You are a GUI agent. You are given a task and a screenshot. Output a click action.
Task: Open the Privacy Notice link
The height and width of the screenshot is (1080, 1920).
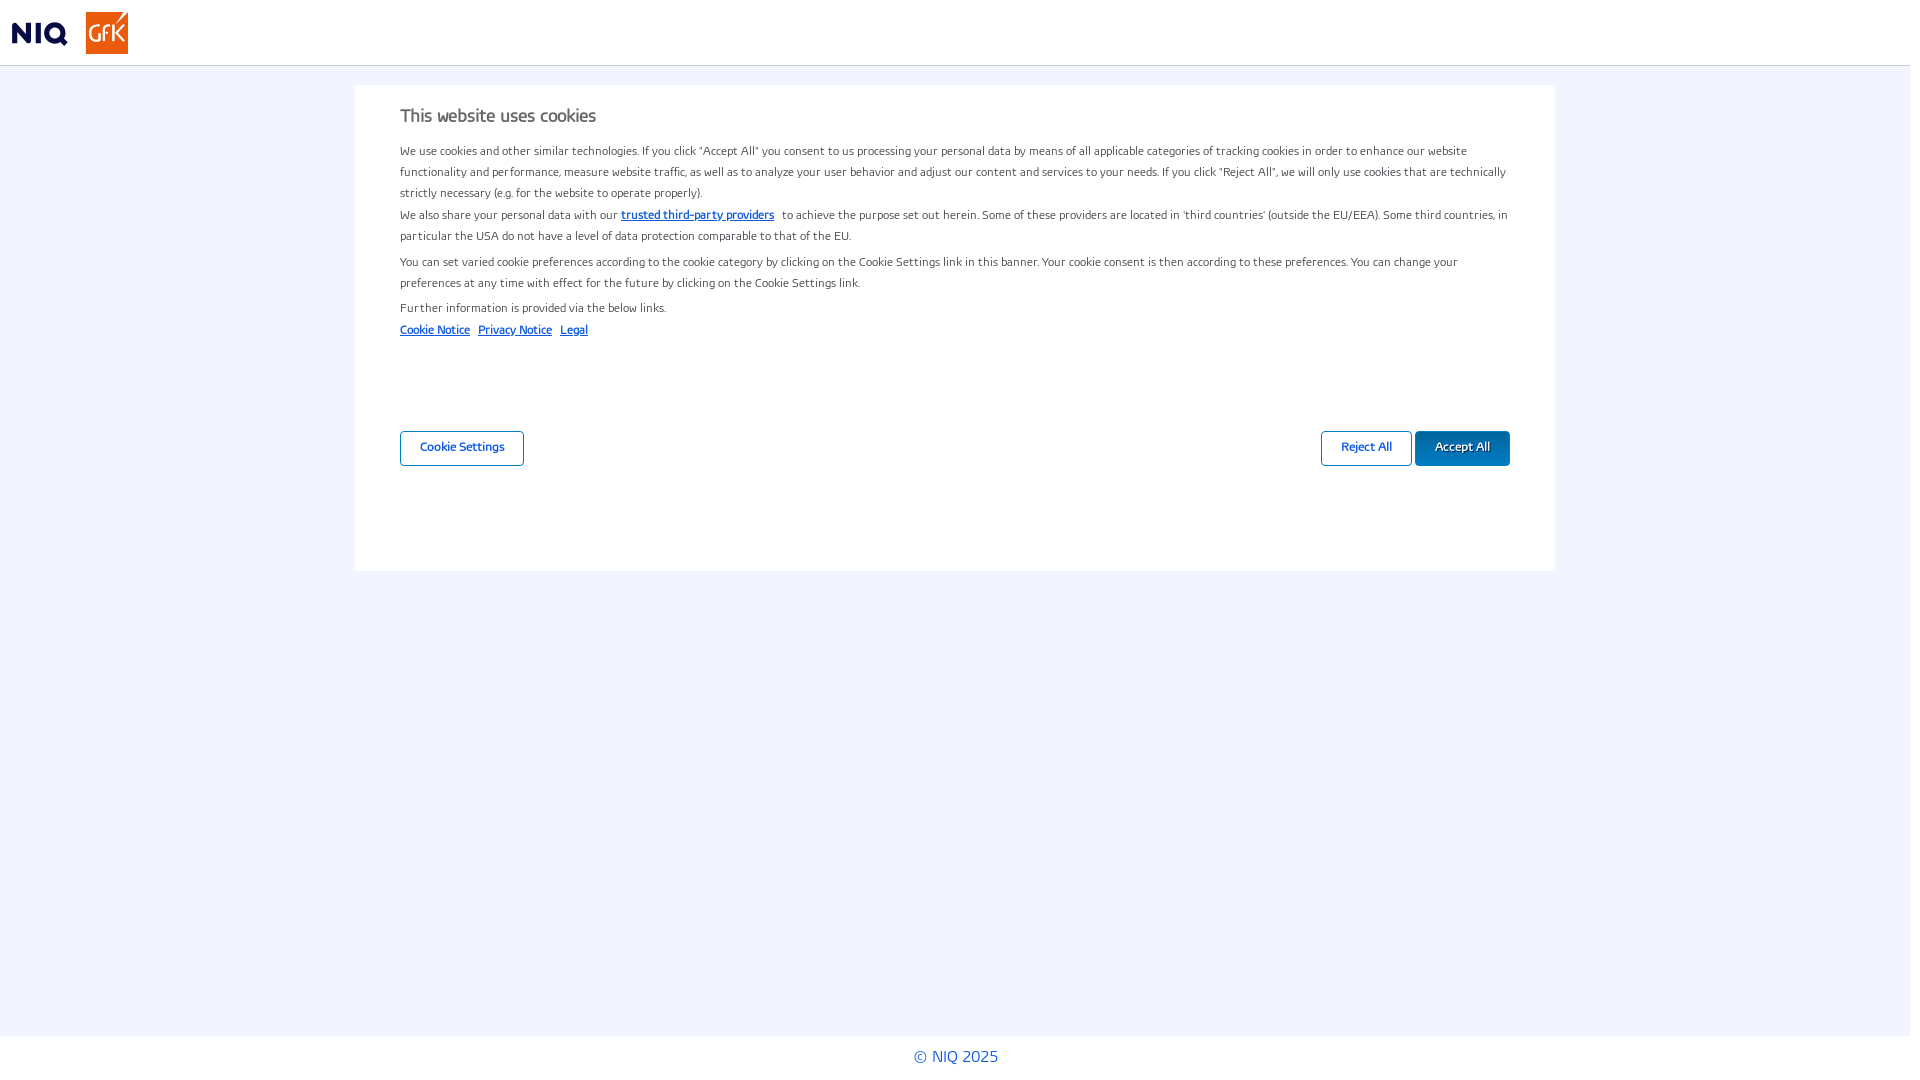click(515, 331)
